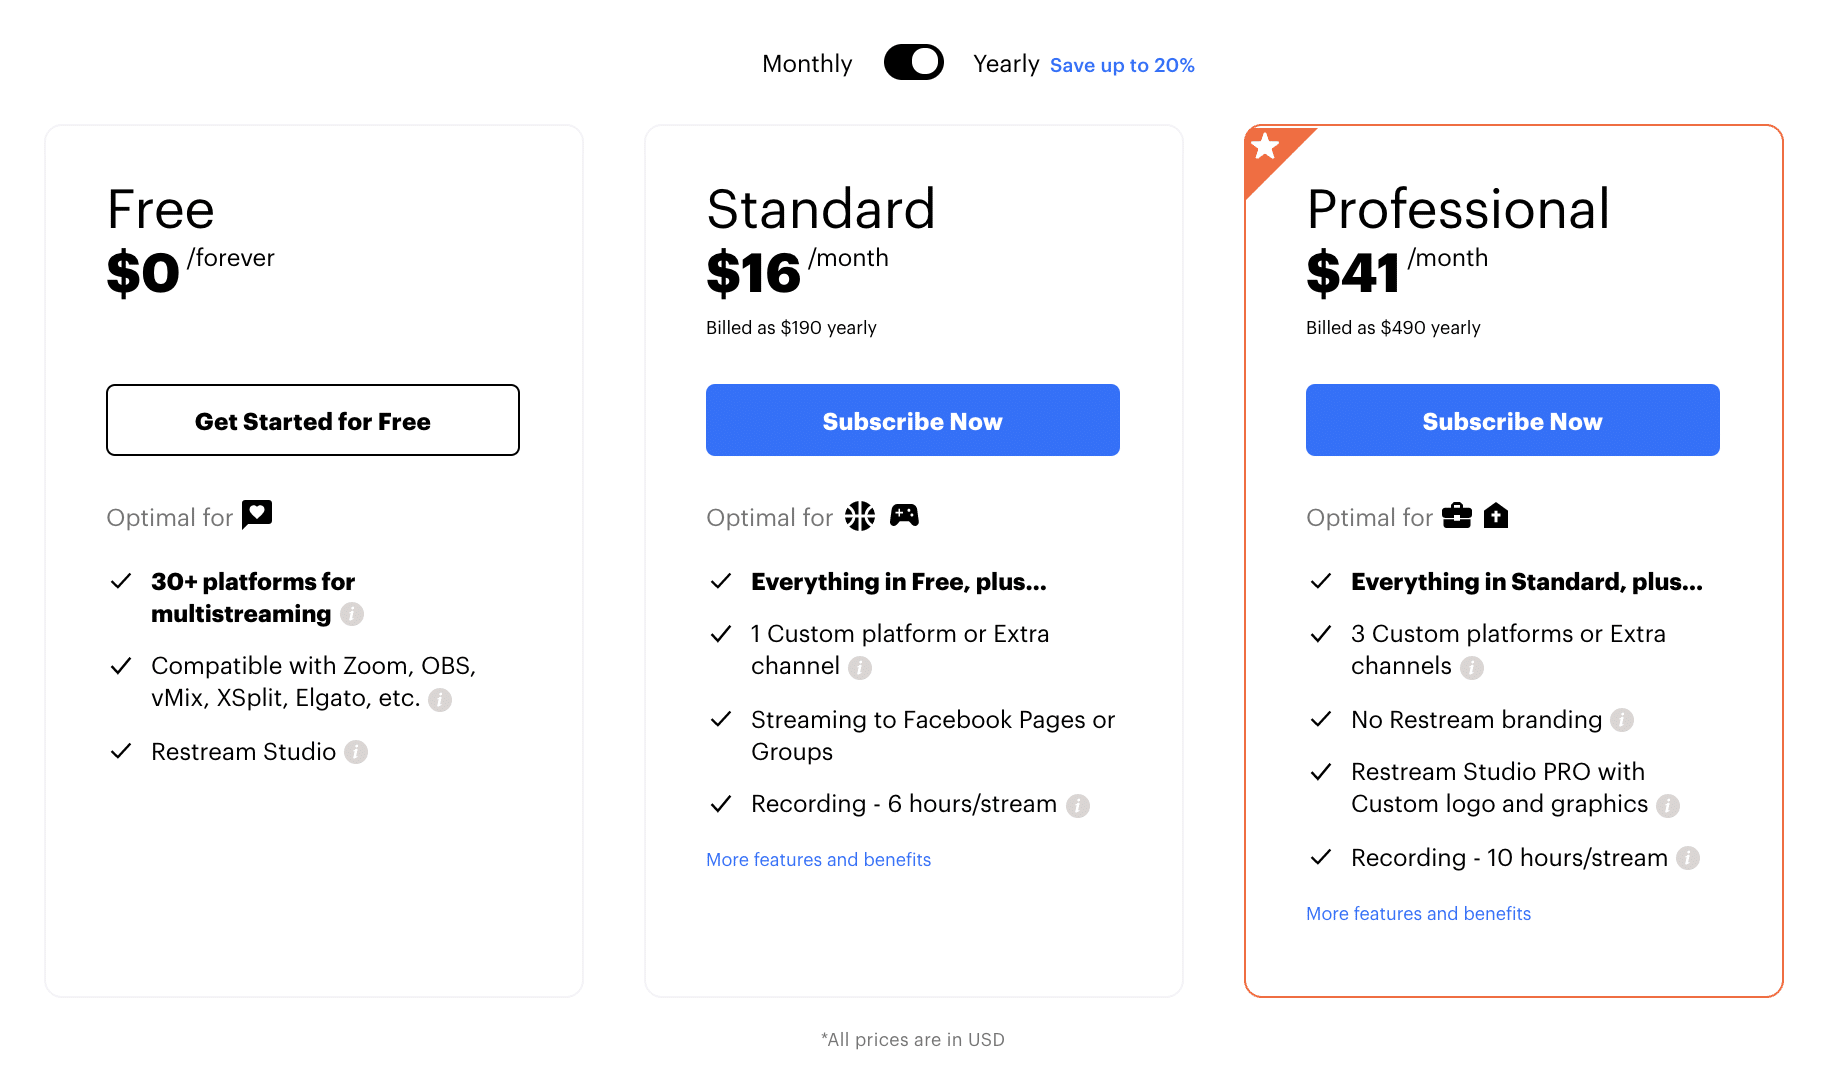
Task: Click Subscribe Now under Professional plan
Action: click(x=1513, y=420)
